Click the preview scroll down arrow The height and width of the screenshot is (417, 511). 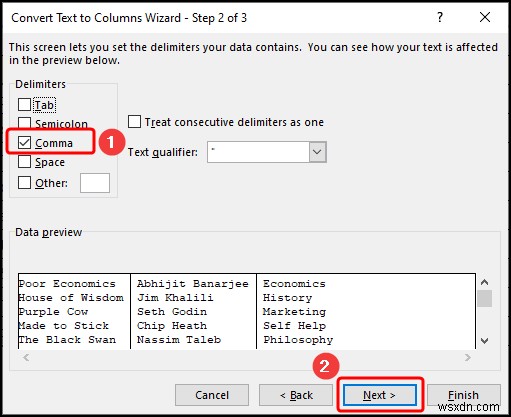(484, 341)
